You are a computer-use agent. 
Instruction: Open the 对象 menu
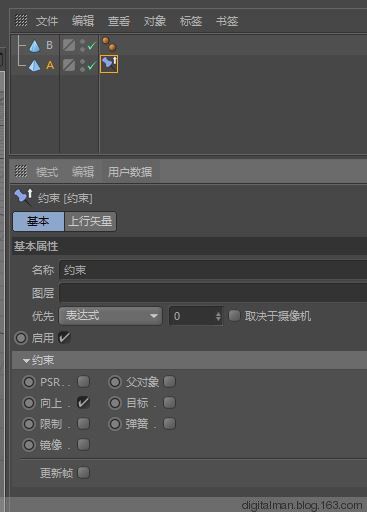tap(155, 21)
